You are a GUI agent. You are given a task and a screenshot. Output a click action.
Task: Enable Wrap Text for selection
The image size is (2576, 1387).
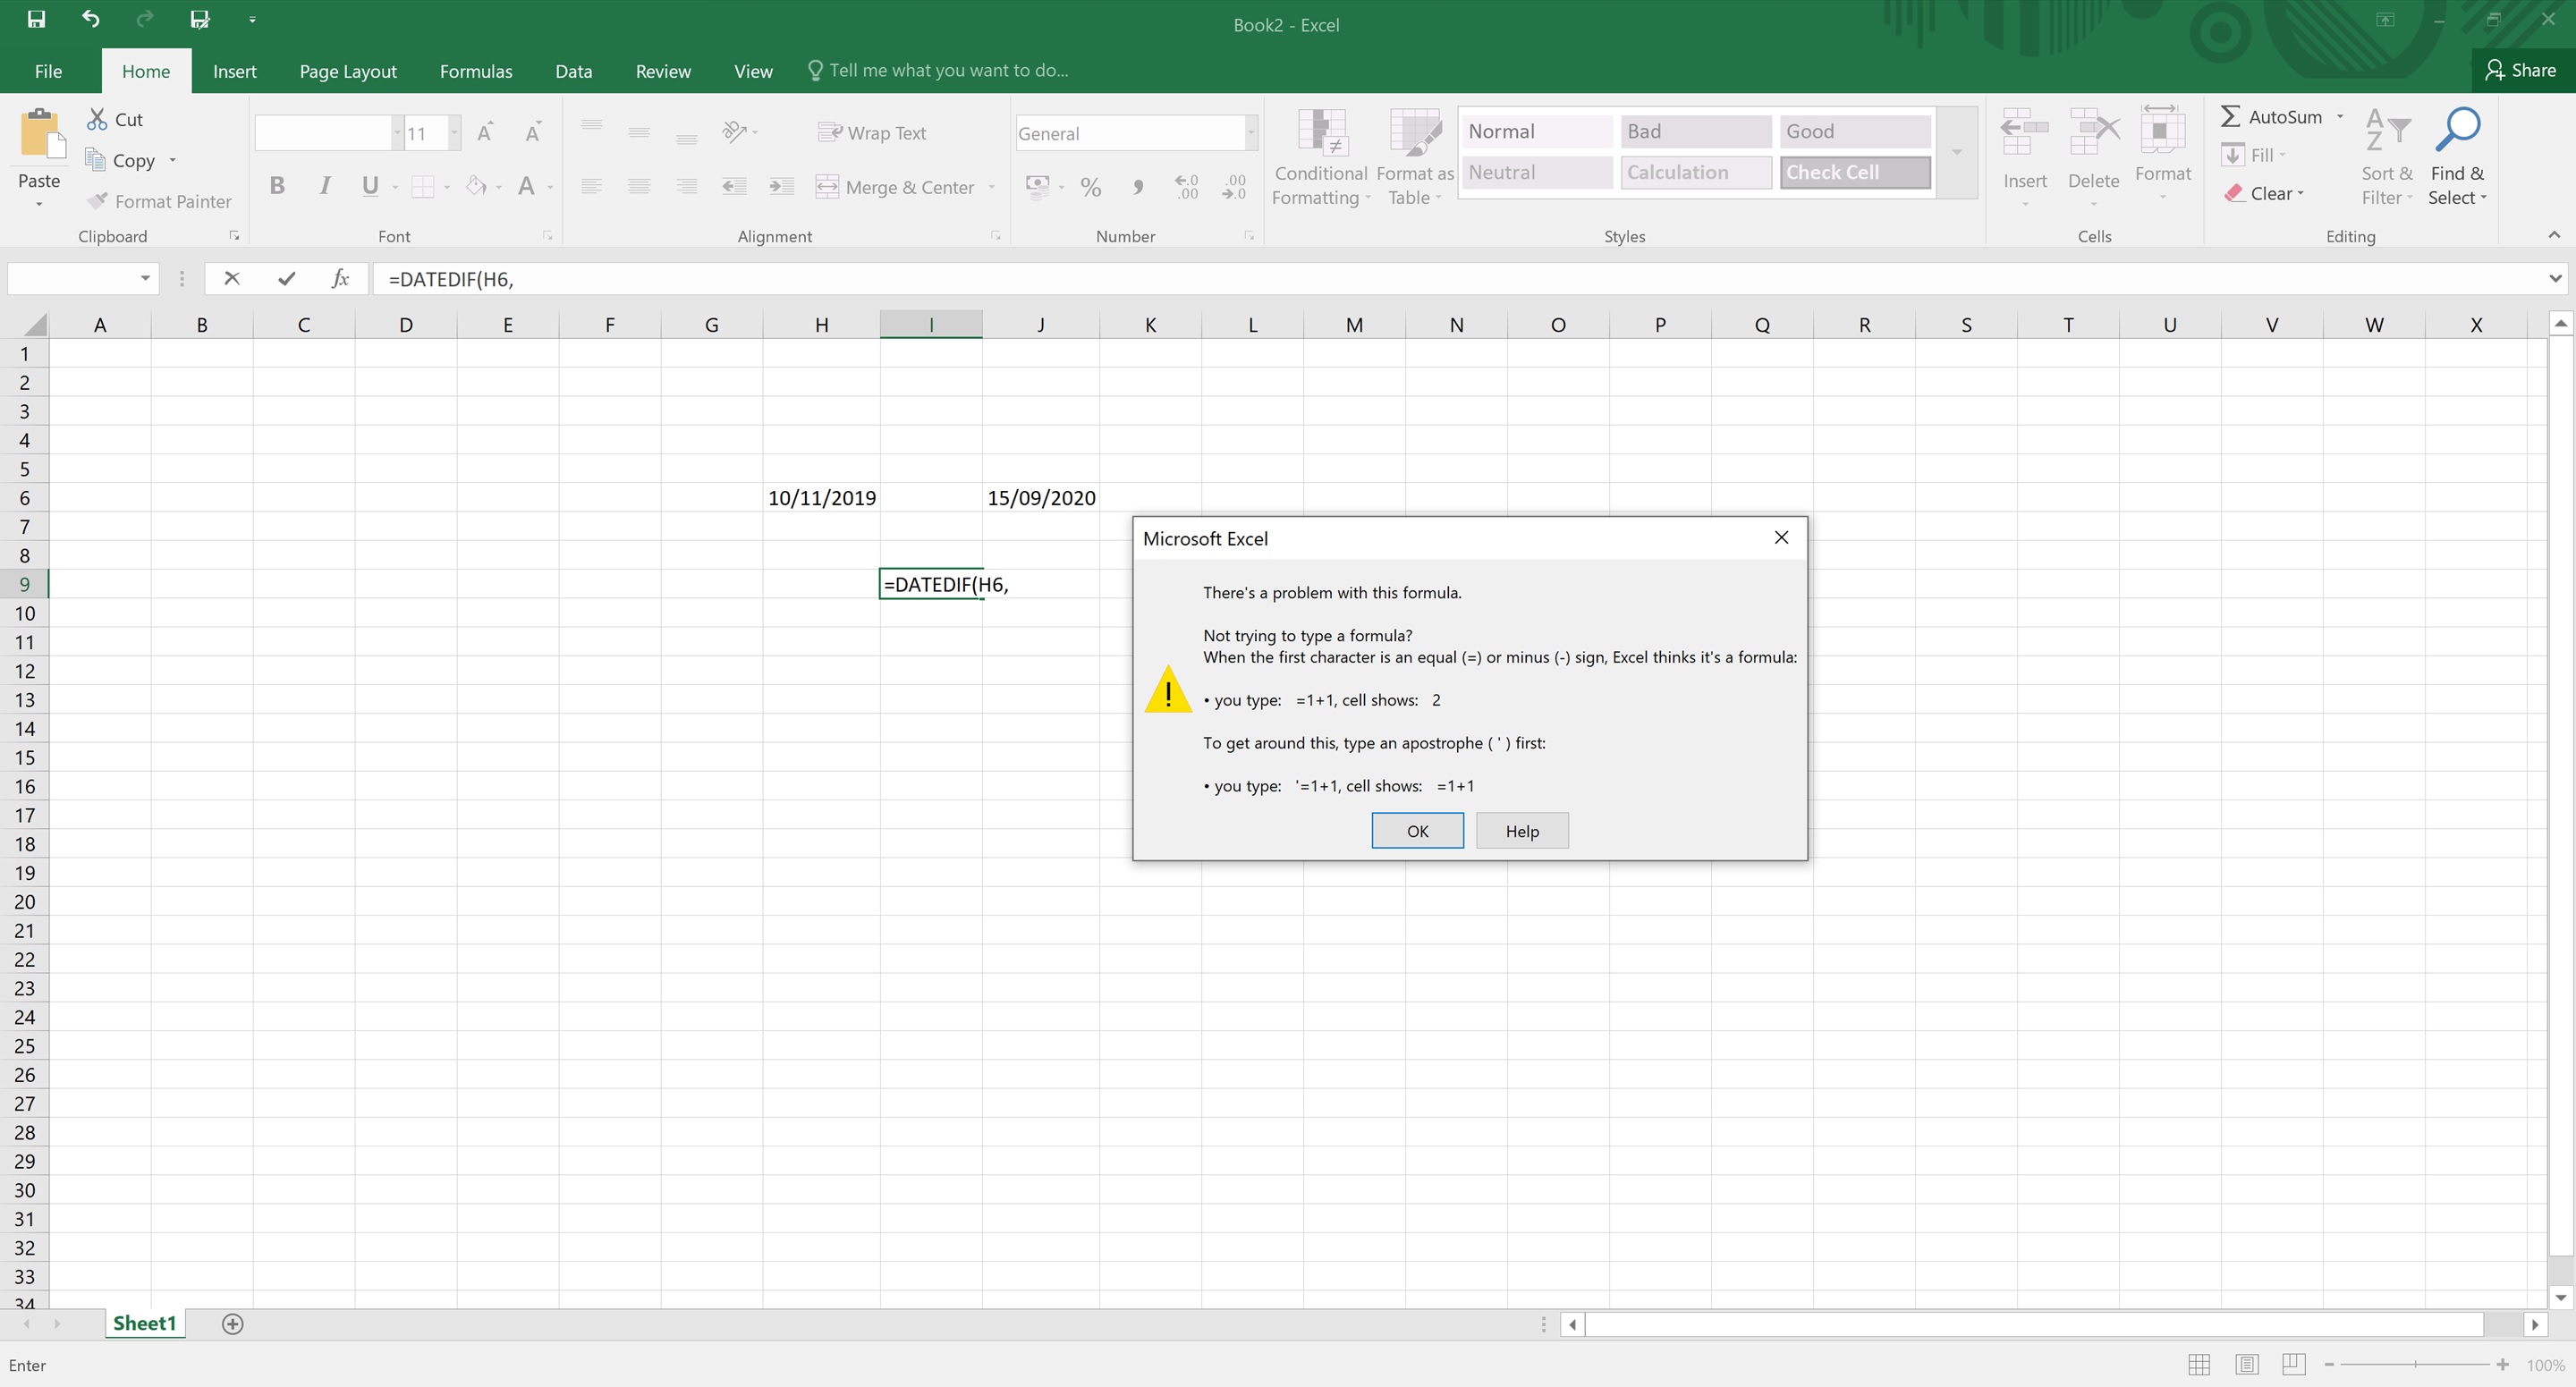pyautogui.click(x=871, y=132)
